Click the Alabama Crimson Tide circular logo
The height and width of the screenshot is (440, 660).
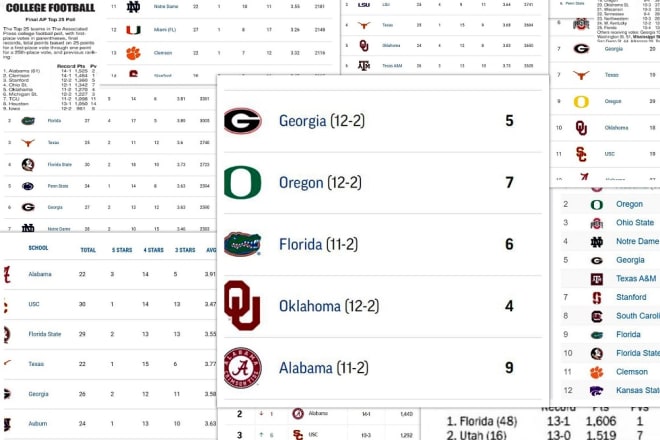click(x=242, y=368)
